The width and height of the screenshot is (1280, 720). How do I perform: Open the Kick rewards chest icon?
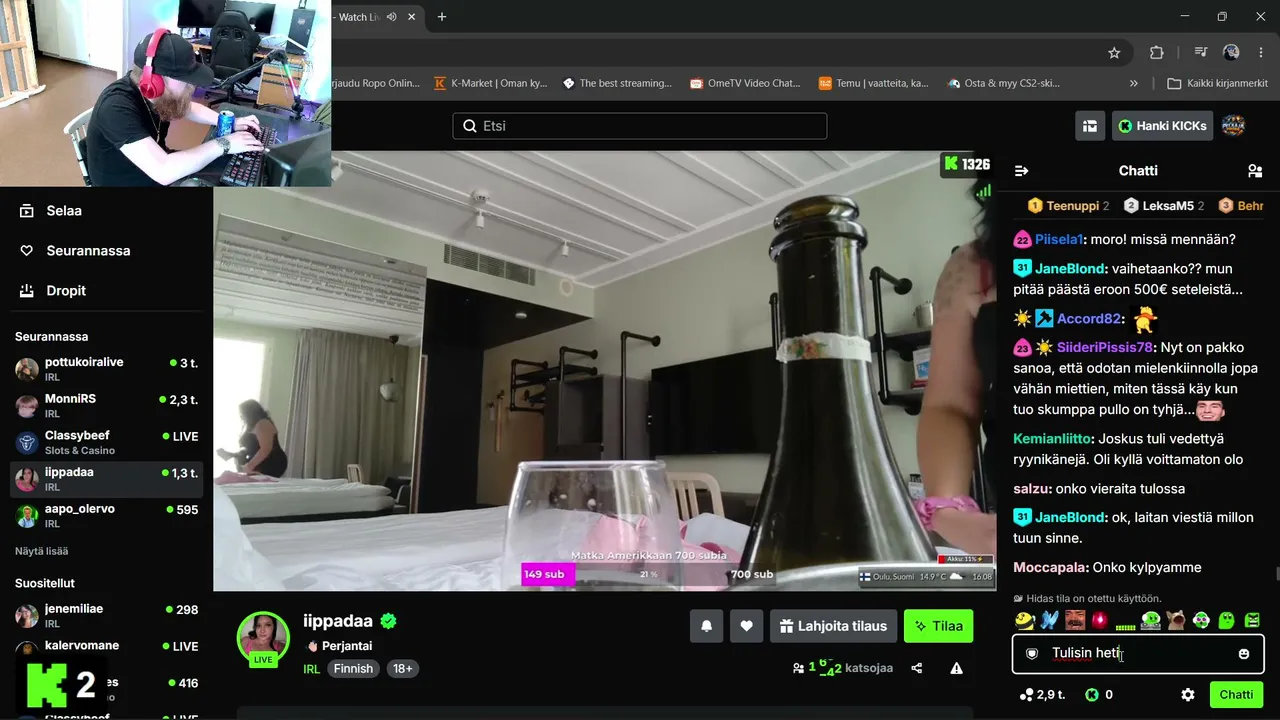point(1090,126)
